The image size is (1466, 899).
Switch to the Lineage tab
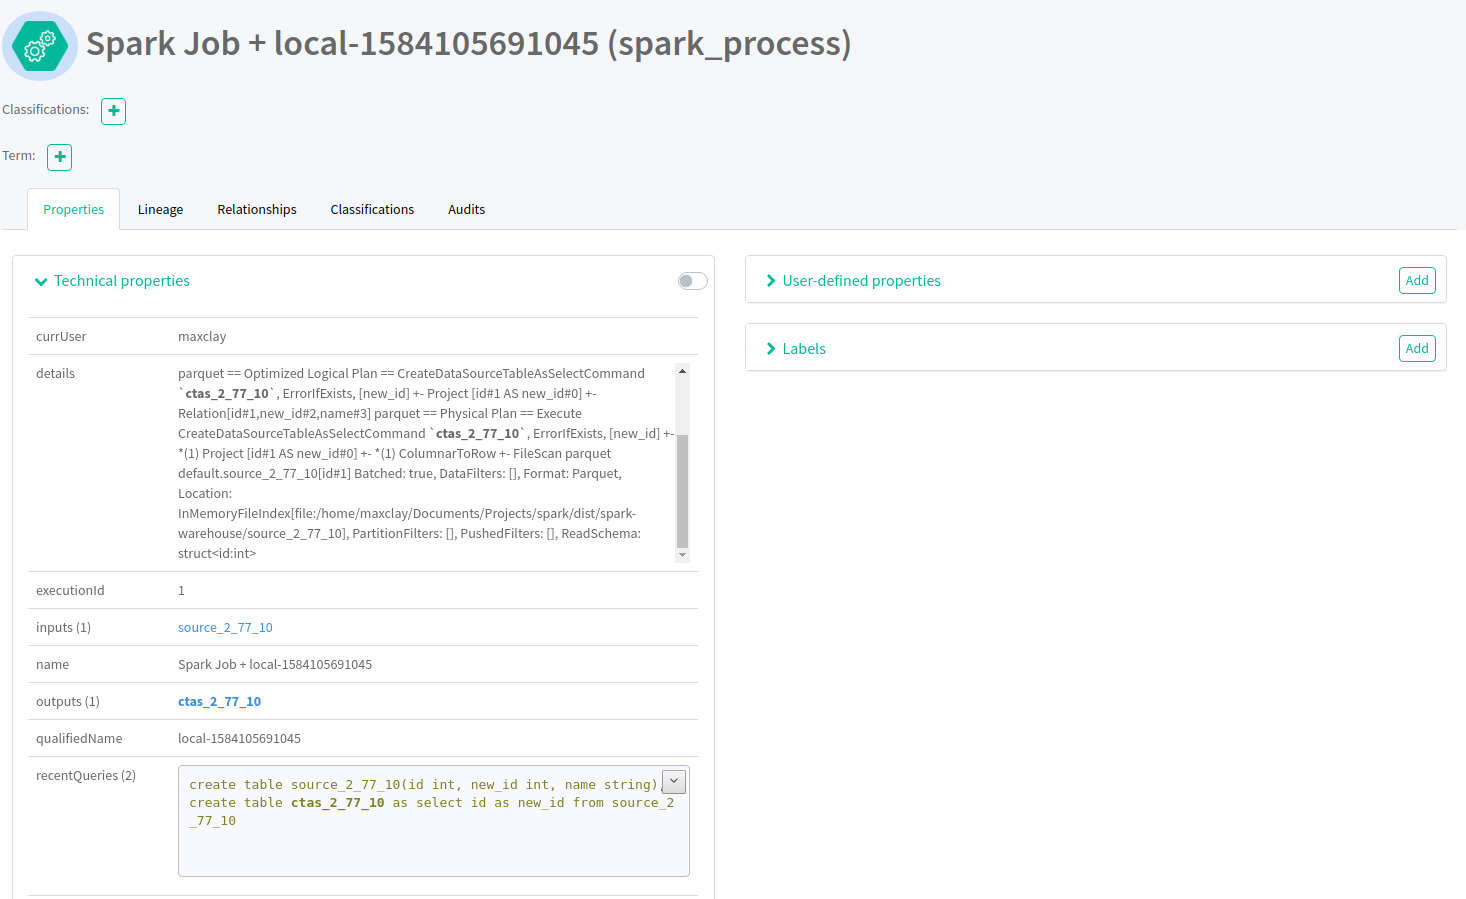tap(161, 209)
